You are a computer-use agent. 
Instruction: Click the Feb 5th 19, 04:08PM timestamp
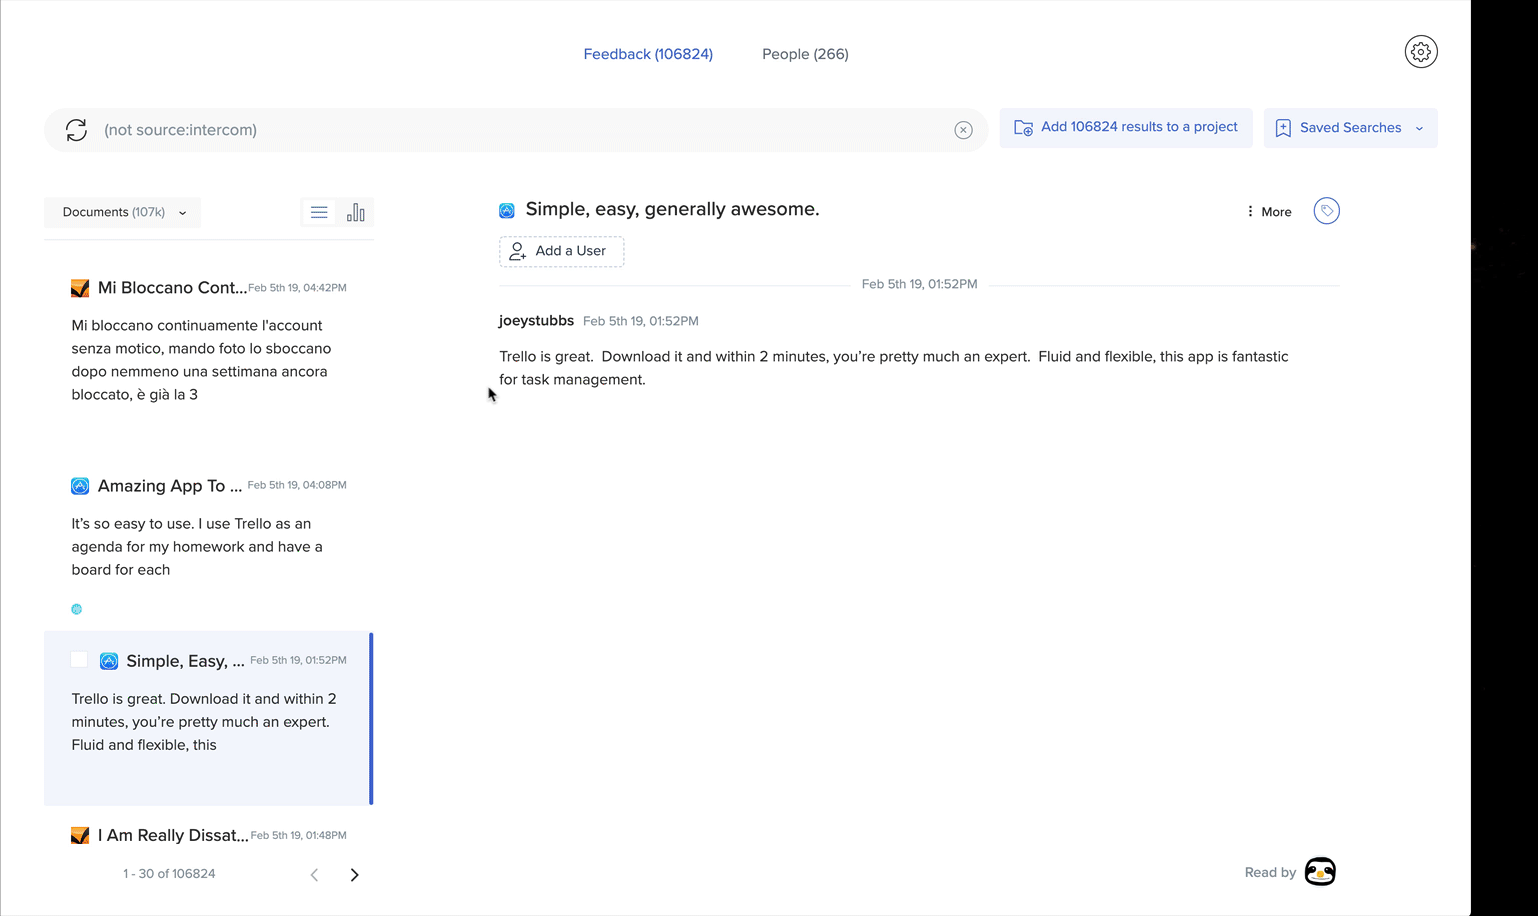[x=297, y=485]
